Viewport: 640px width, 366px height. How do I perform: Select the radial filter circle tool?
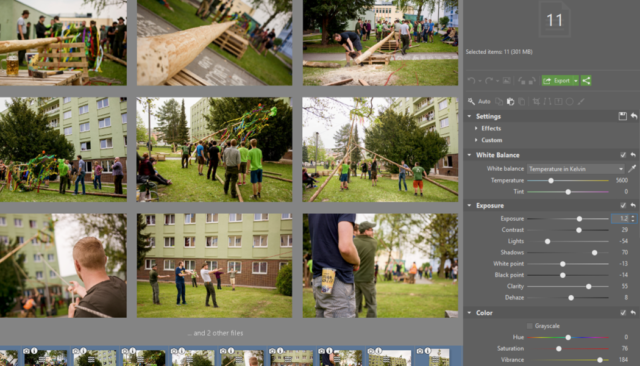[570, 102]
